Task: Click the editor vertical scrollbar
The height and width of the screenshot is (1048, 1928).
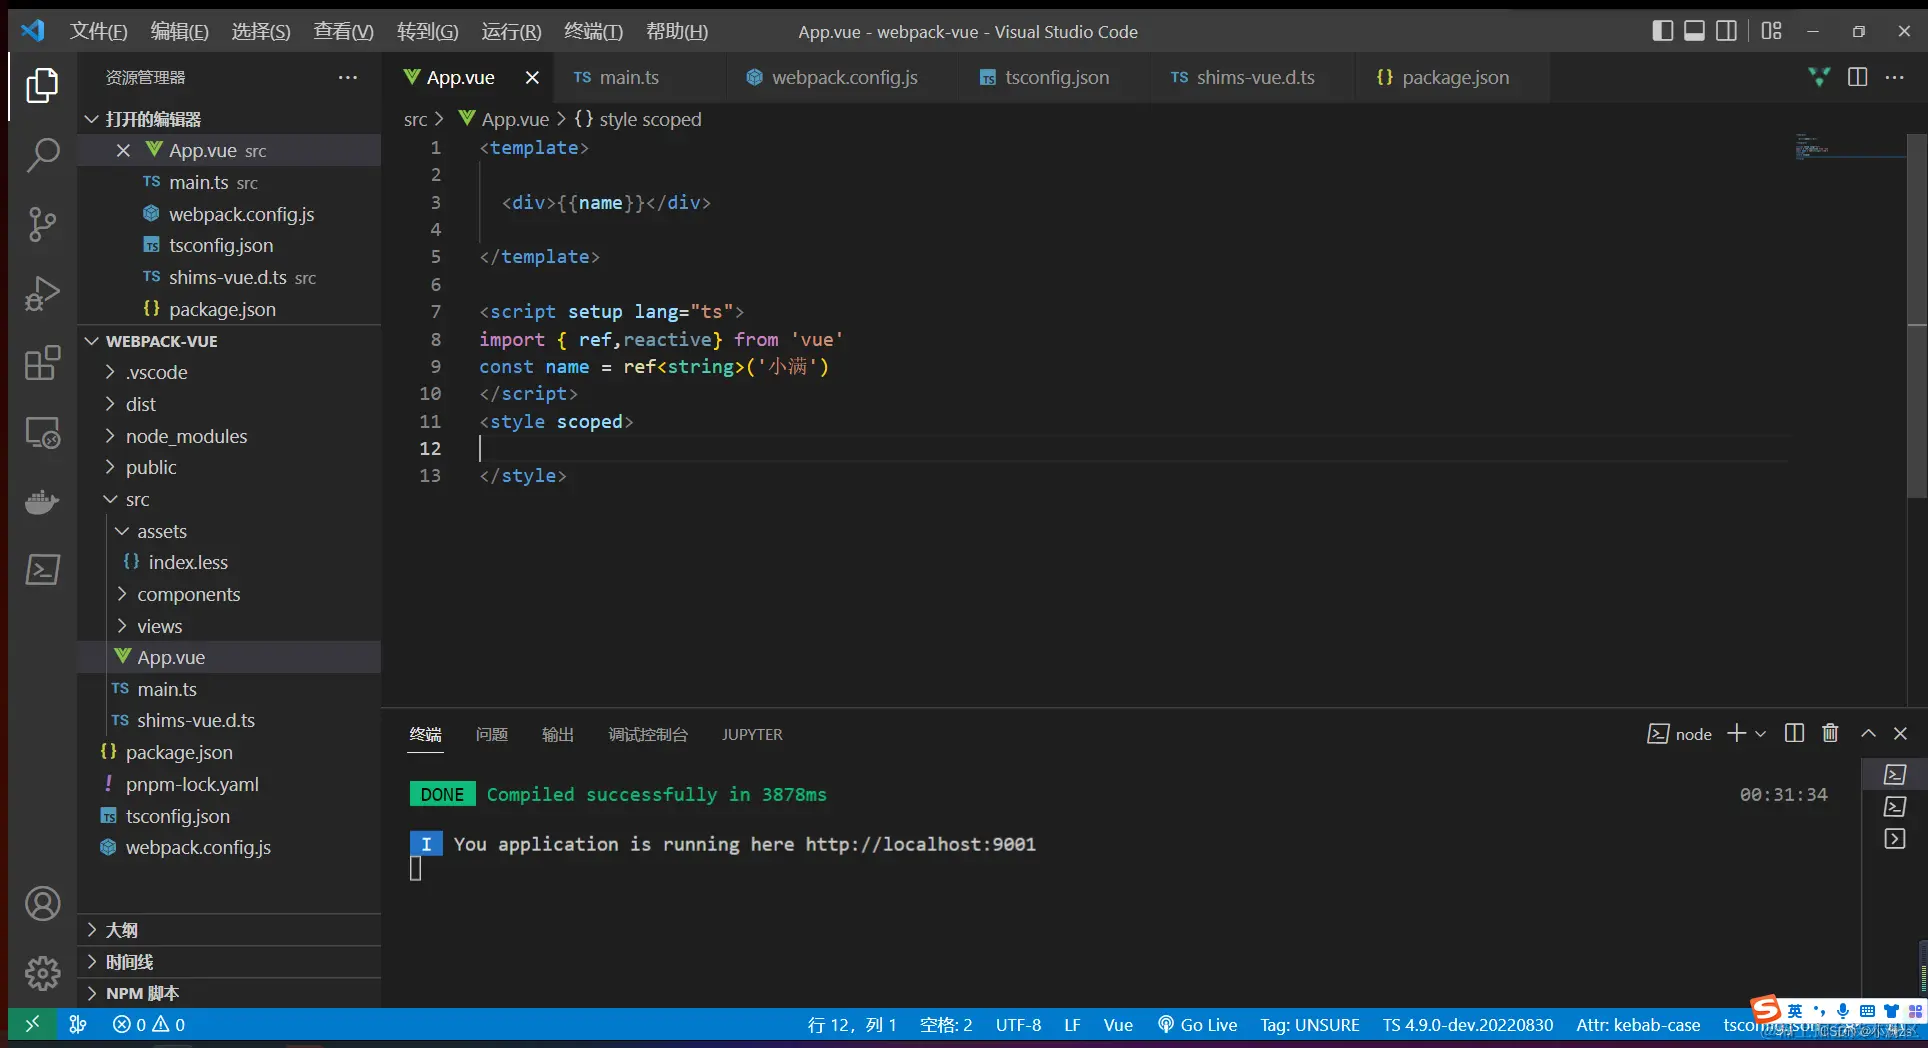Action: 1917,316
